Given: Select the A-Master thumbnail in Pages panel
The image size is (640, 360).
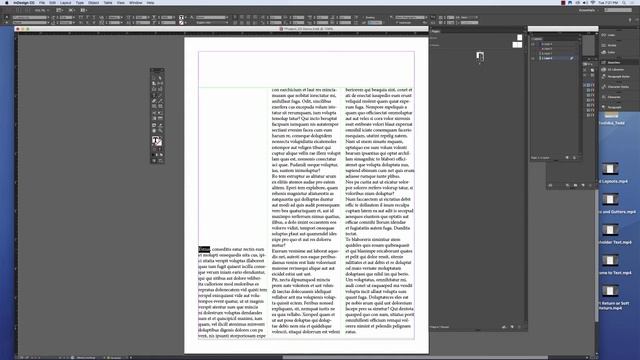Looking at the screenshot, I should coord(517,45).
